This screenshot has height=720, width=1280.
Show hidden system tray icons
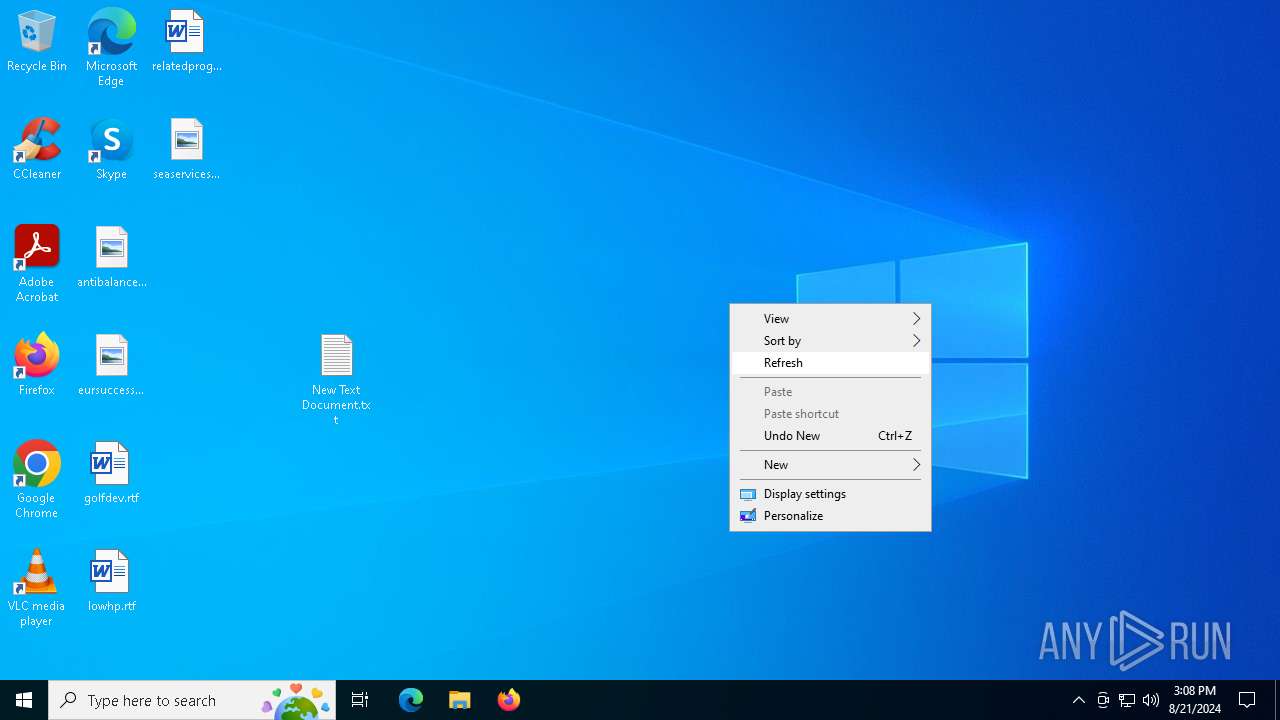(x=1079, y=700)
